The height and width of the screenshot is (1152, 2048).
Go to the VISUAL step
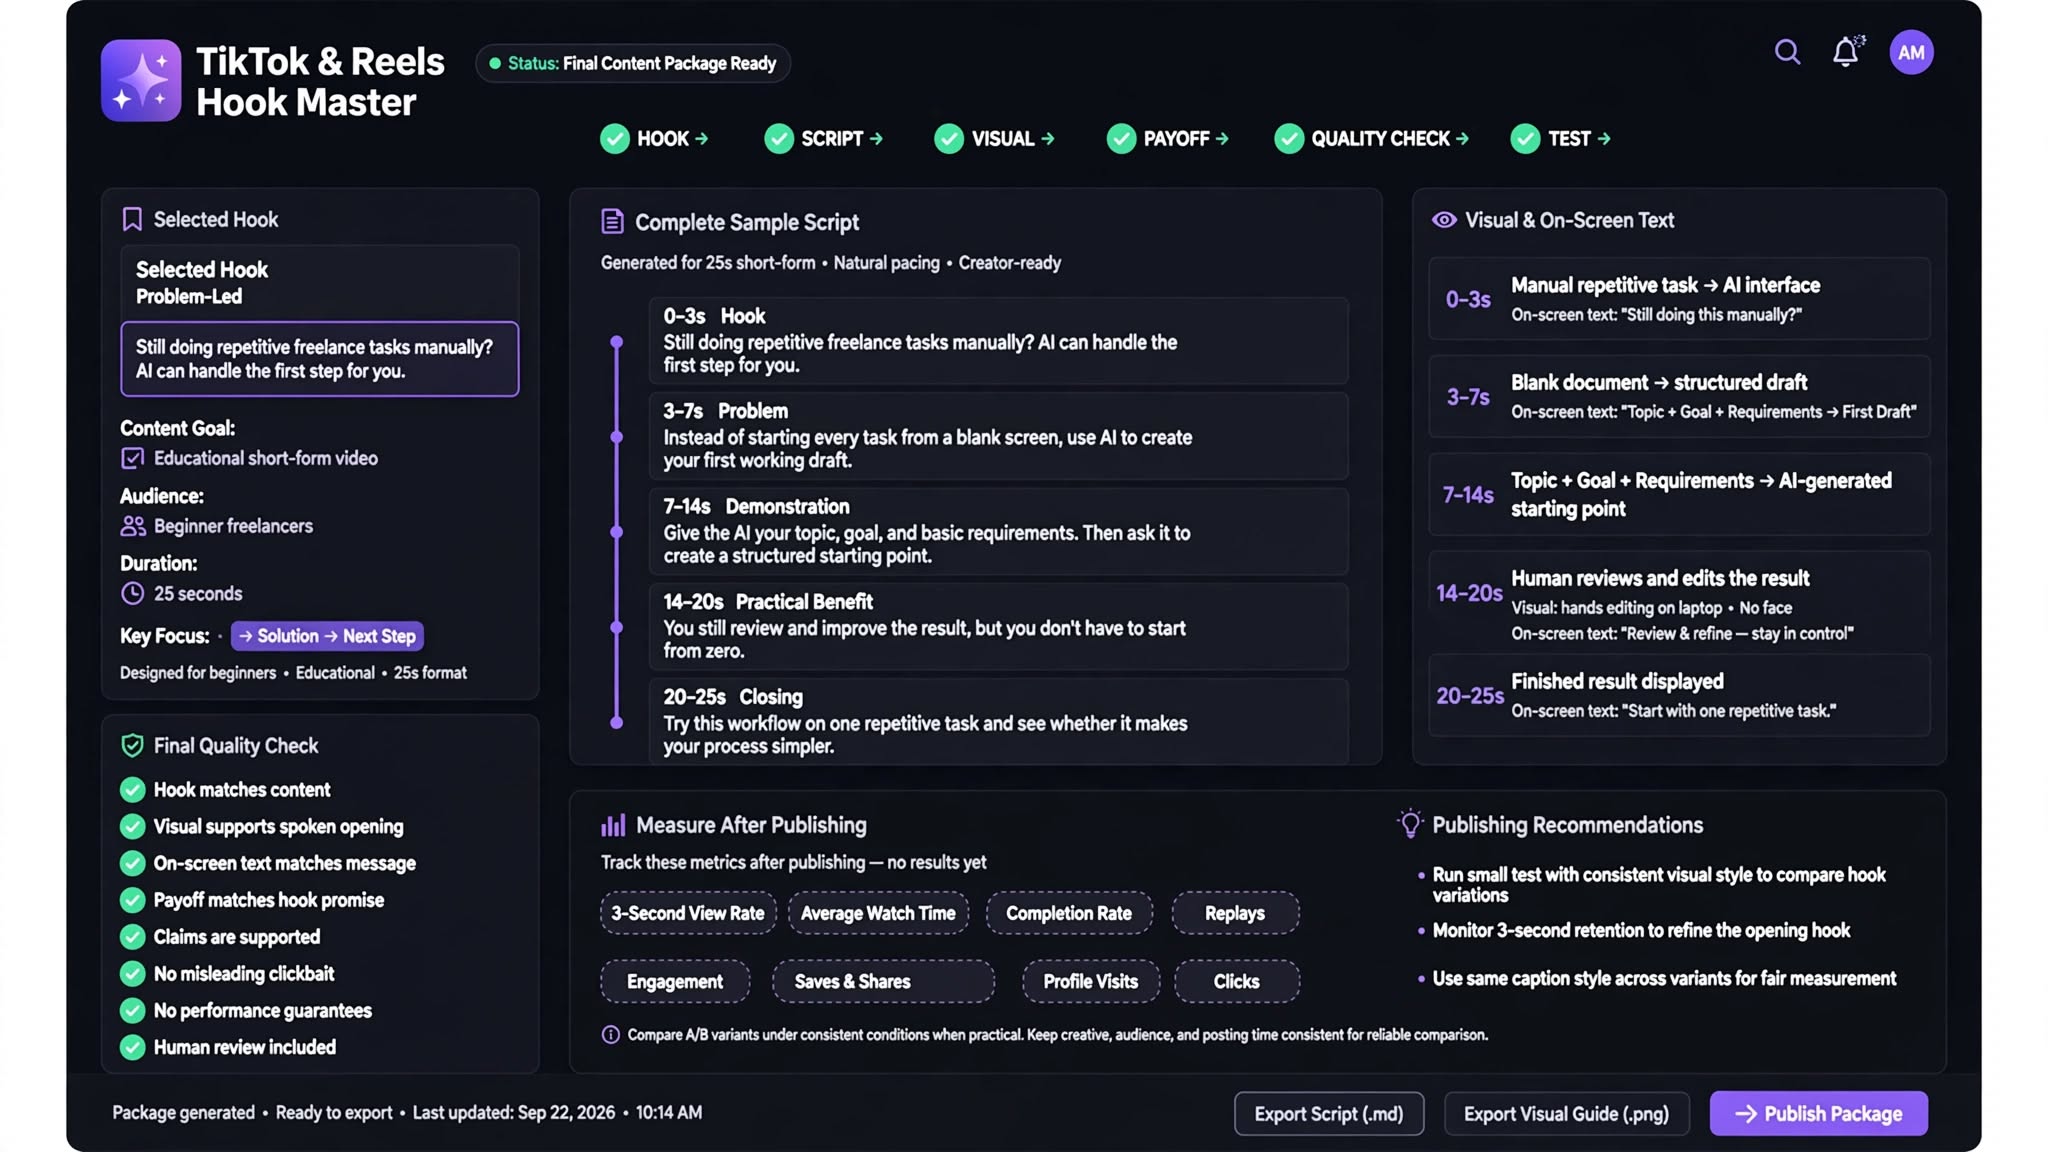click(x=994, y=139)
